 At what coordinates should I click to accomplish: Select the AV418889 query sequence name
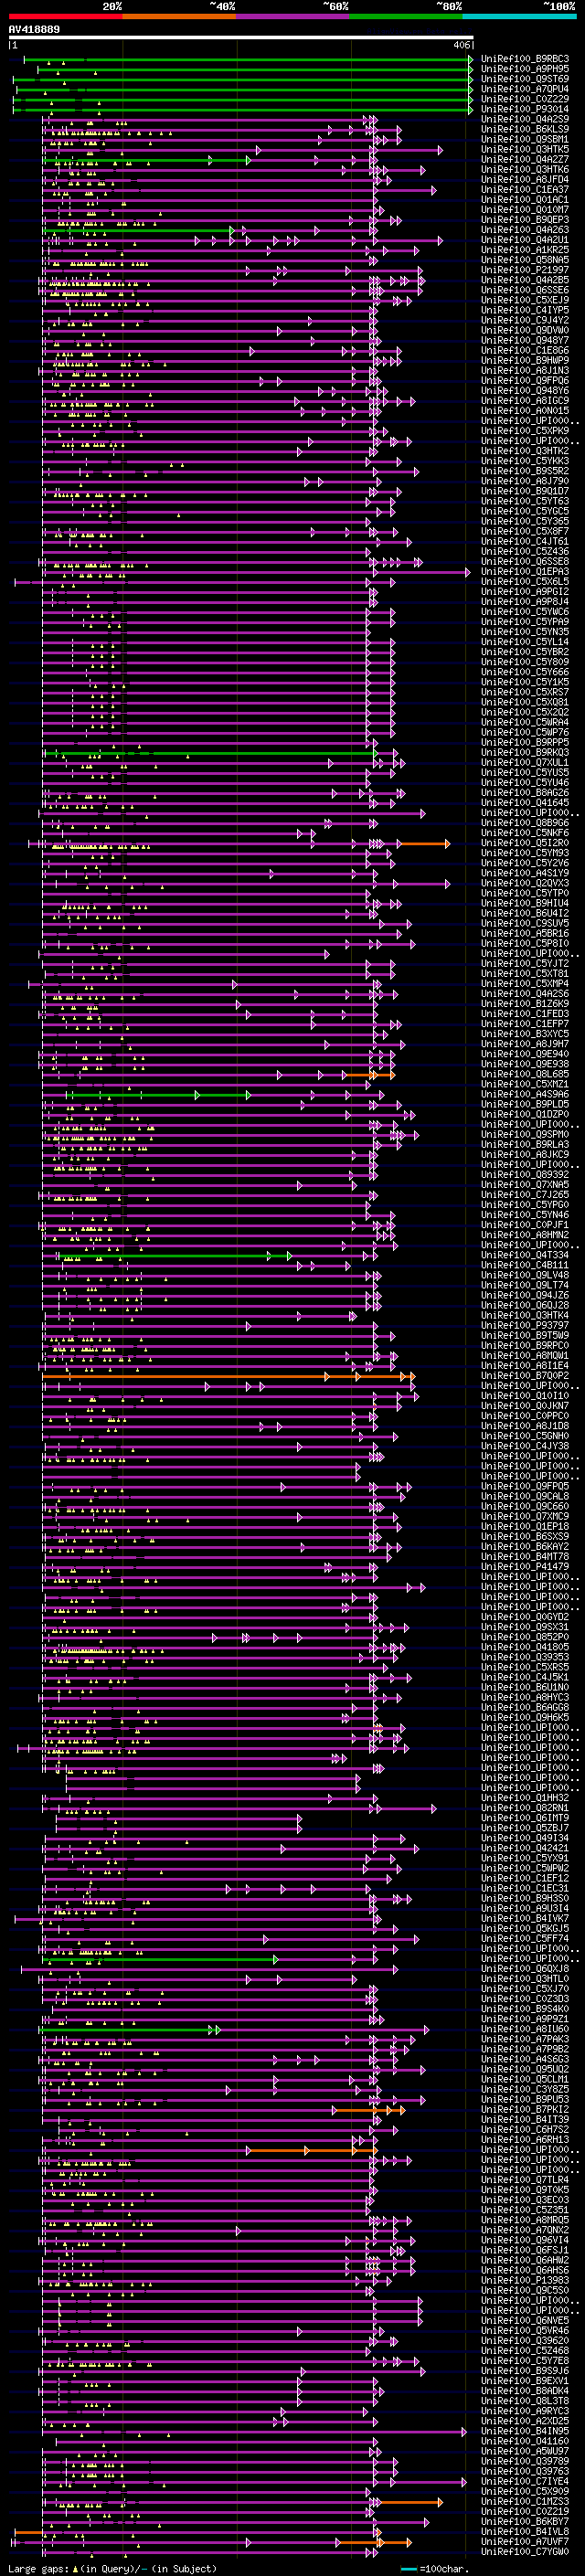click(x=34, y=30)
